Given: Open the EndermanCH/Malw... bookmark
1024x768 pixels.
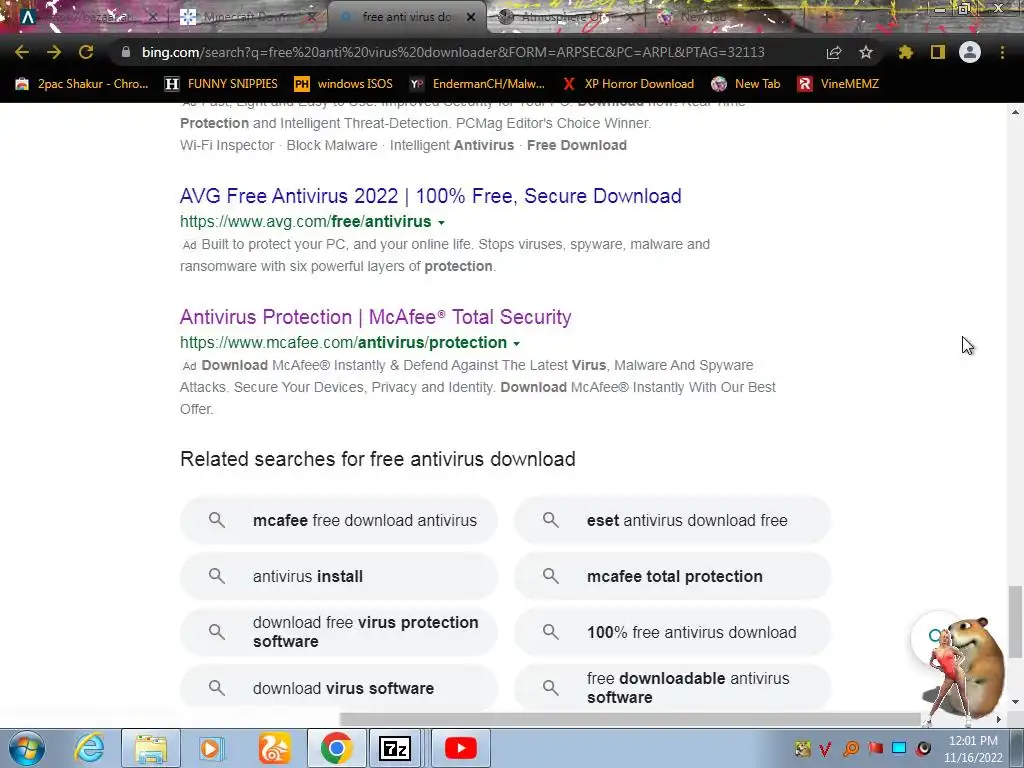Looking at the screenshot, I should tap(477, 84).
